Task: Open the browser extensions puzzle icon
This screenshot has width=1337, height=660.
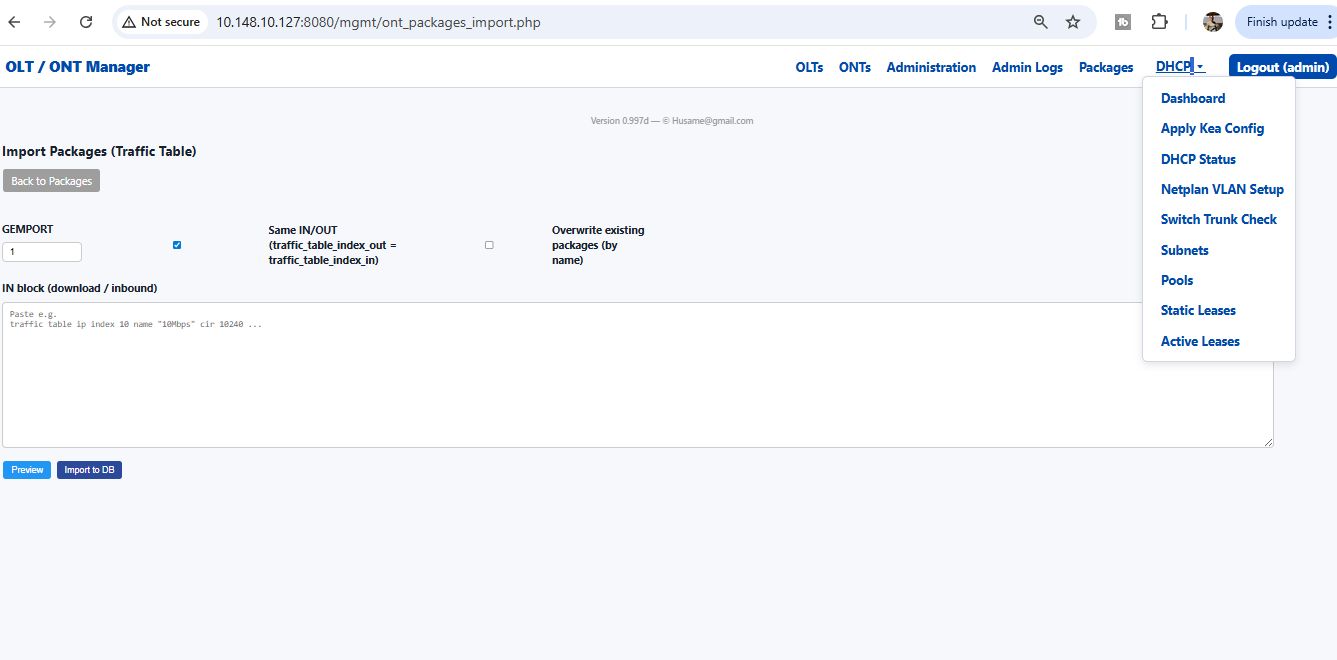Action: point(1159,20)
